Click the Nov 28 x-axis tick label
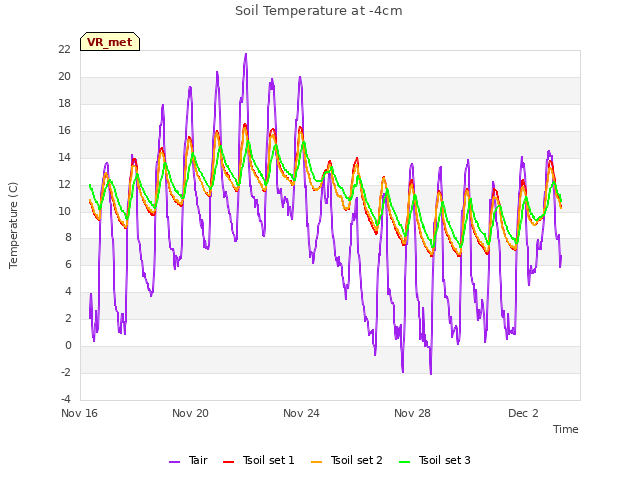 [x=412, y=413]
